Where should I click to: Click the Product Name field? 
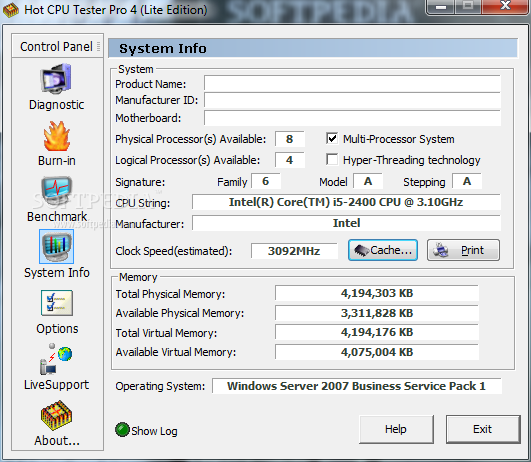coord(352,83)
